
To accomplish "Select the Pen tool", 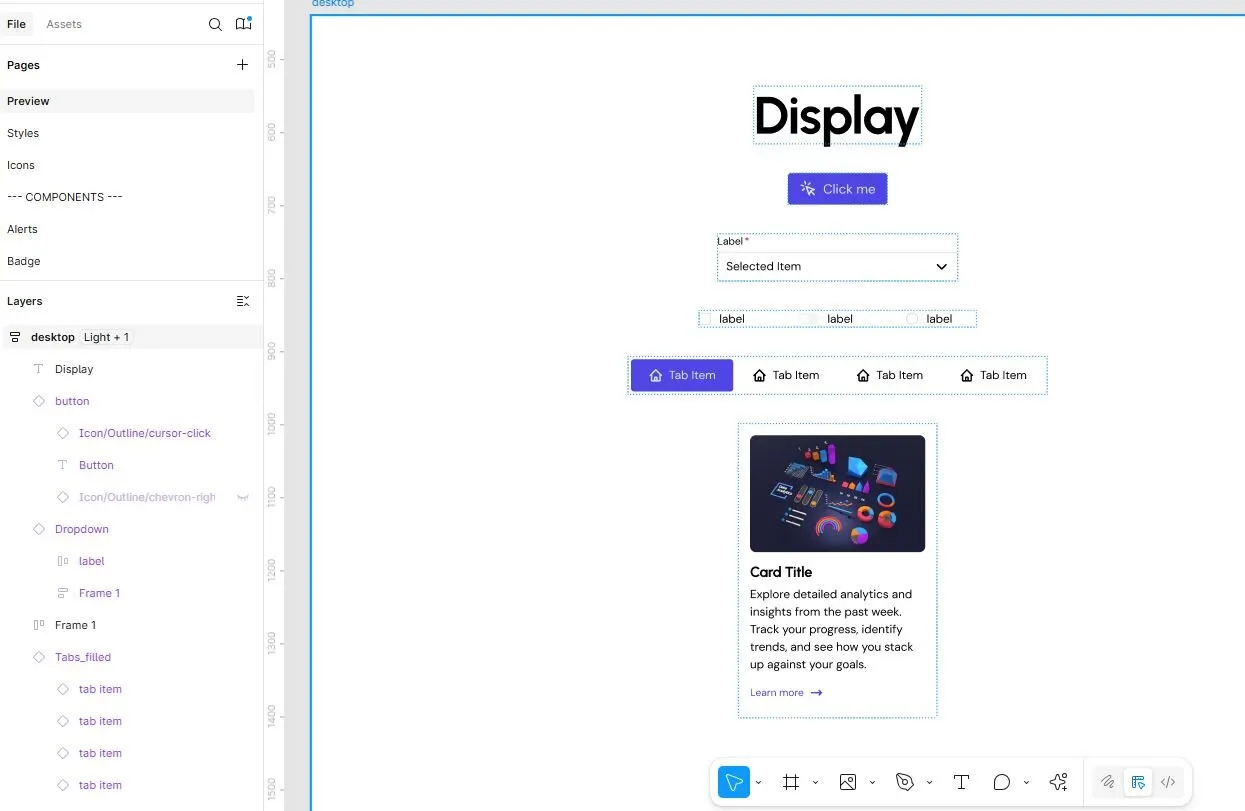I will 903,781.
